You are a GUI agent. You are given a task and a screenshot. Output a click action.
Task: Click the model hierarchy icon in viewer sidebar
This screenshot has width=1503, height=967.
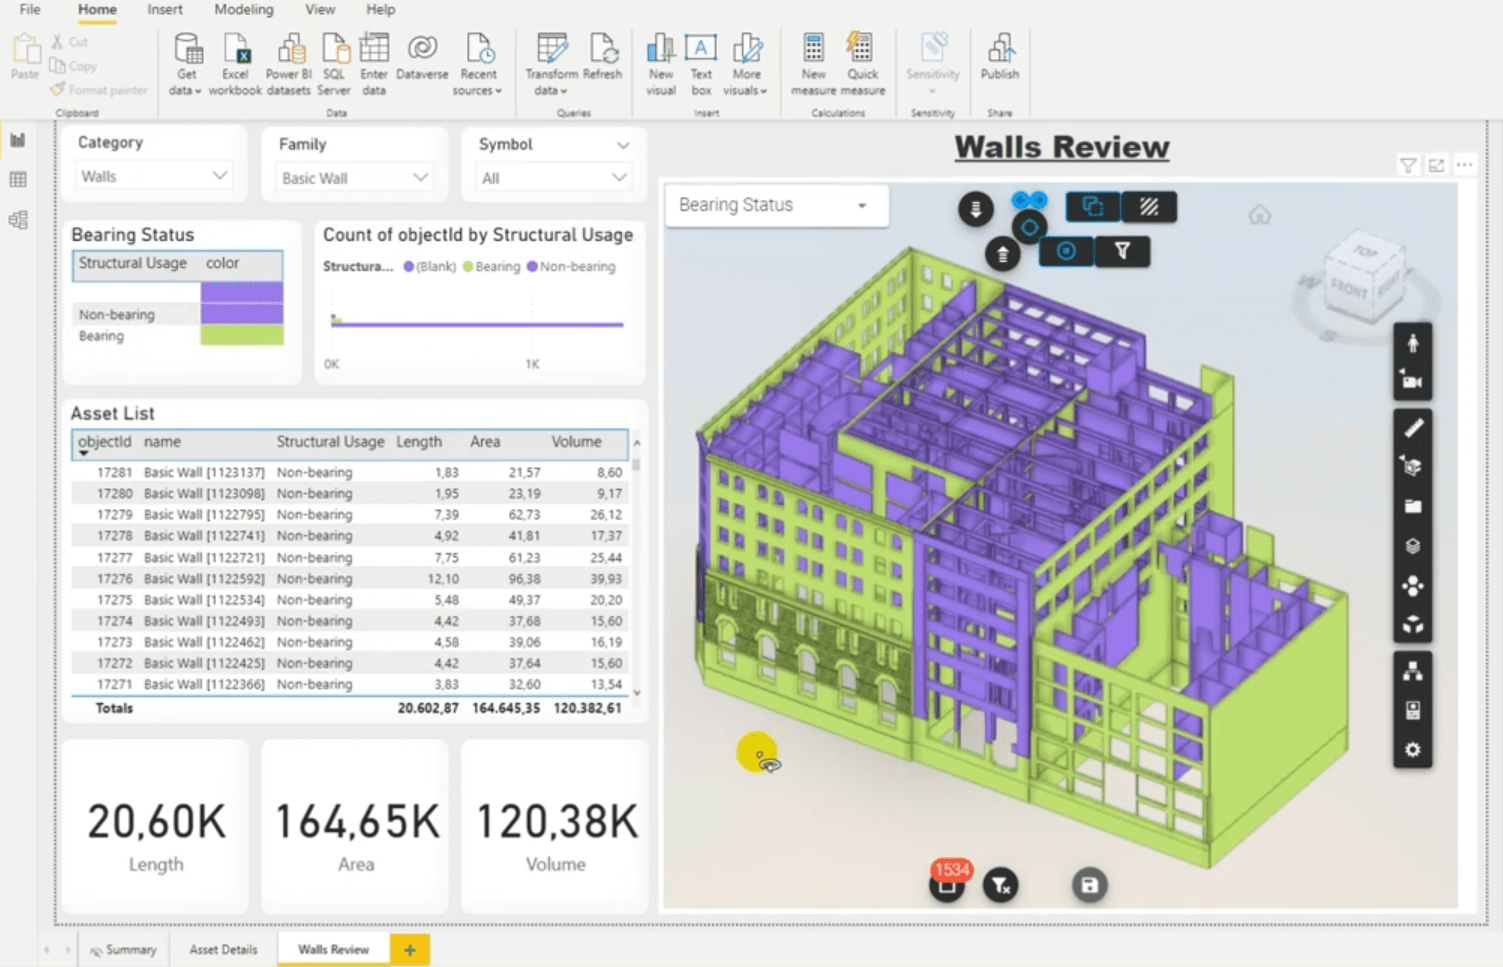1412,672
